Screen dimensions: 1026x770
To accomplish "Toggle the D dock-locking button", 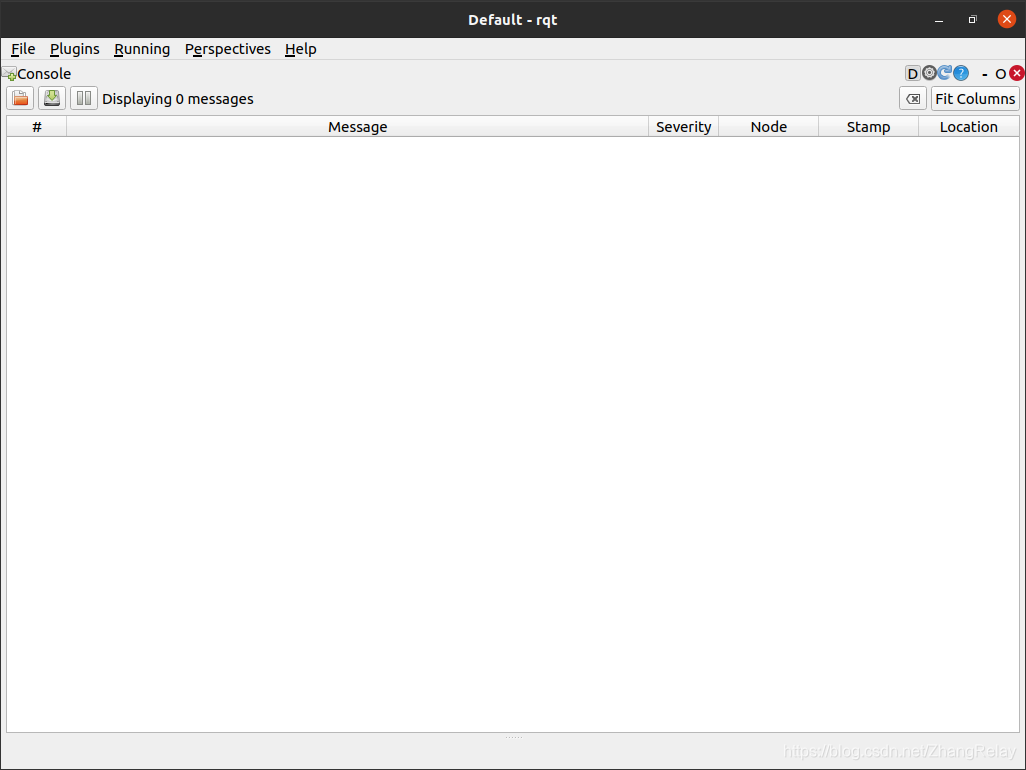I will [912, 73].
